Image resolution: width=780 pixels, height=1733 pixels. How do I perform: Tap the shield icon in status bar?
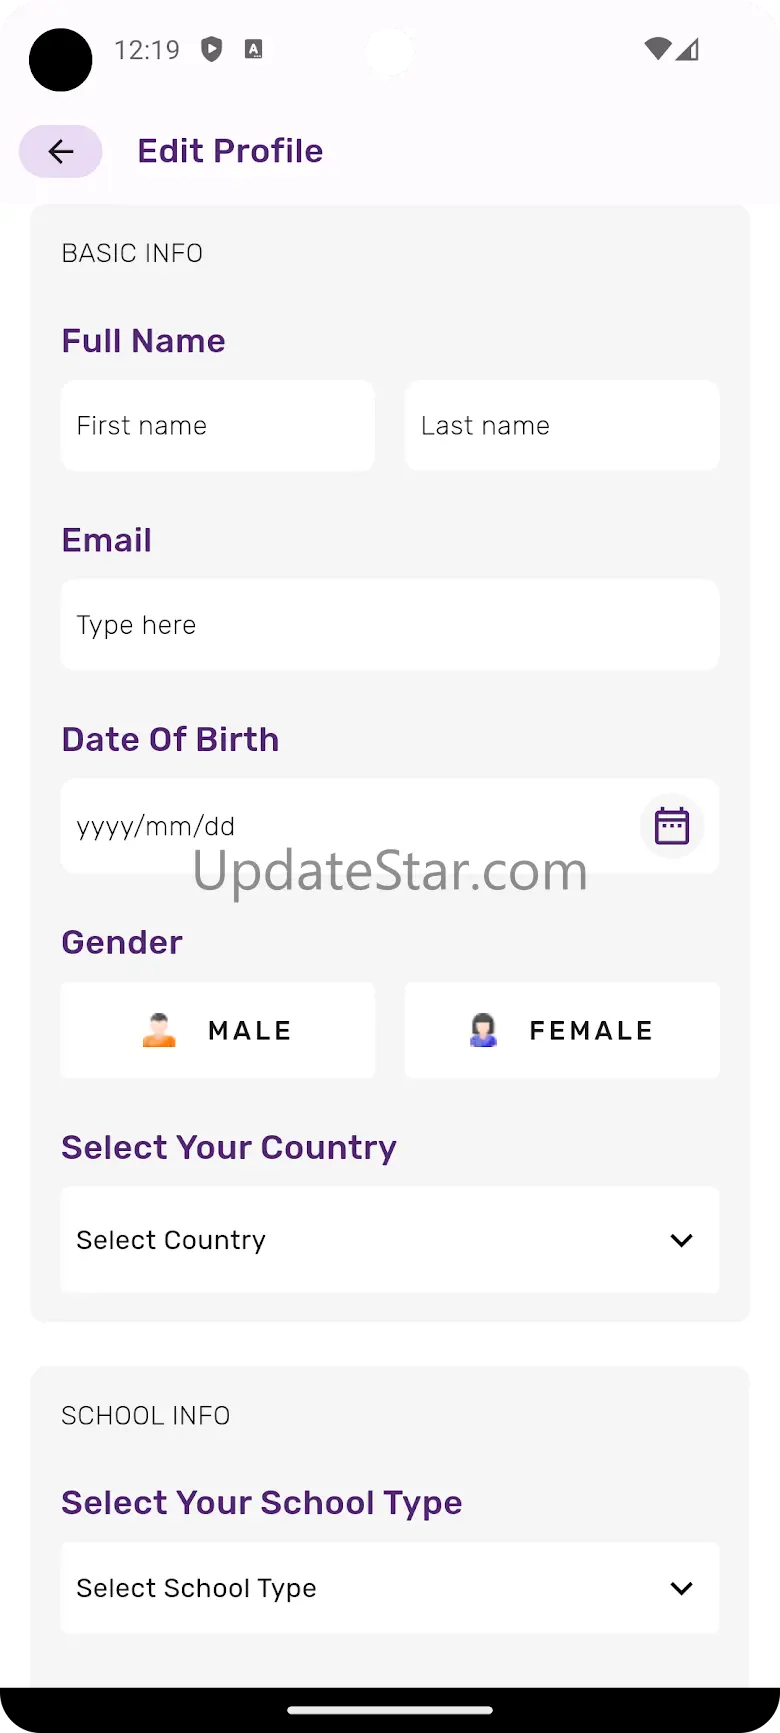click(x=212, y=49)
